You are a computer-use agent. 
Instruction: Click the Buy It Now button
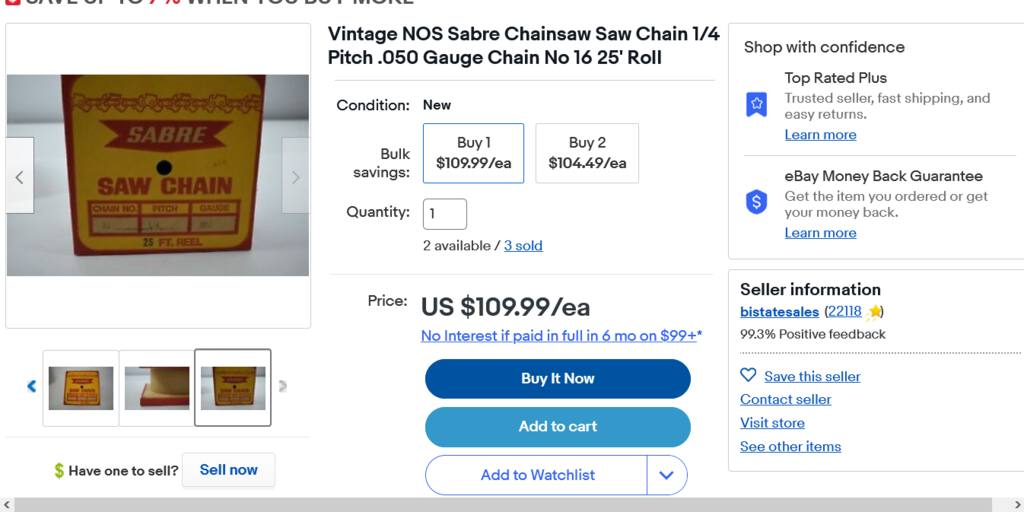click(x=557, y=379)
